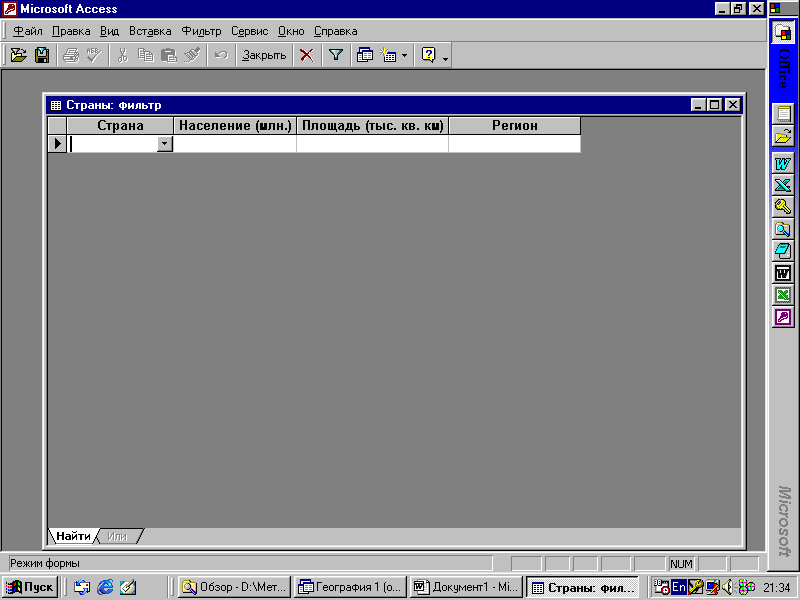Viewport: 800px width, 600px height.
Task: Click the Страны: фил... taskbar button
Action: pyautogui.click(x=583, y=587)
